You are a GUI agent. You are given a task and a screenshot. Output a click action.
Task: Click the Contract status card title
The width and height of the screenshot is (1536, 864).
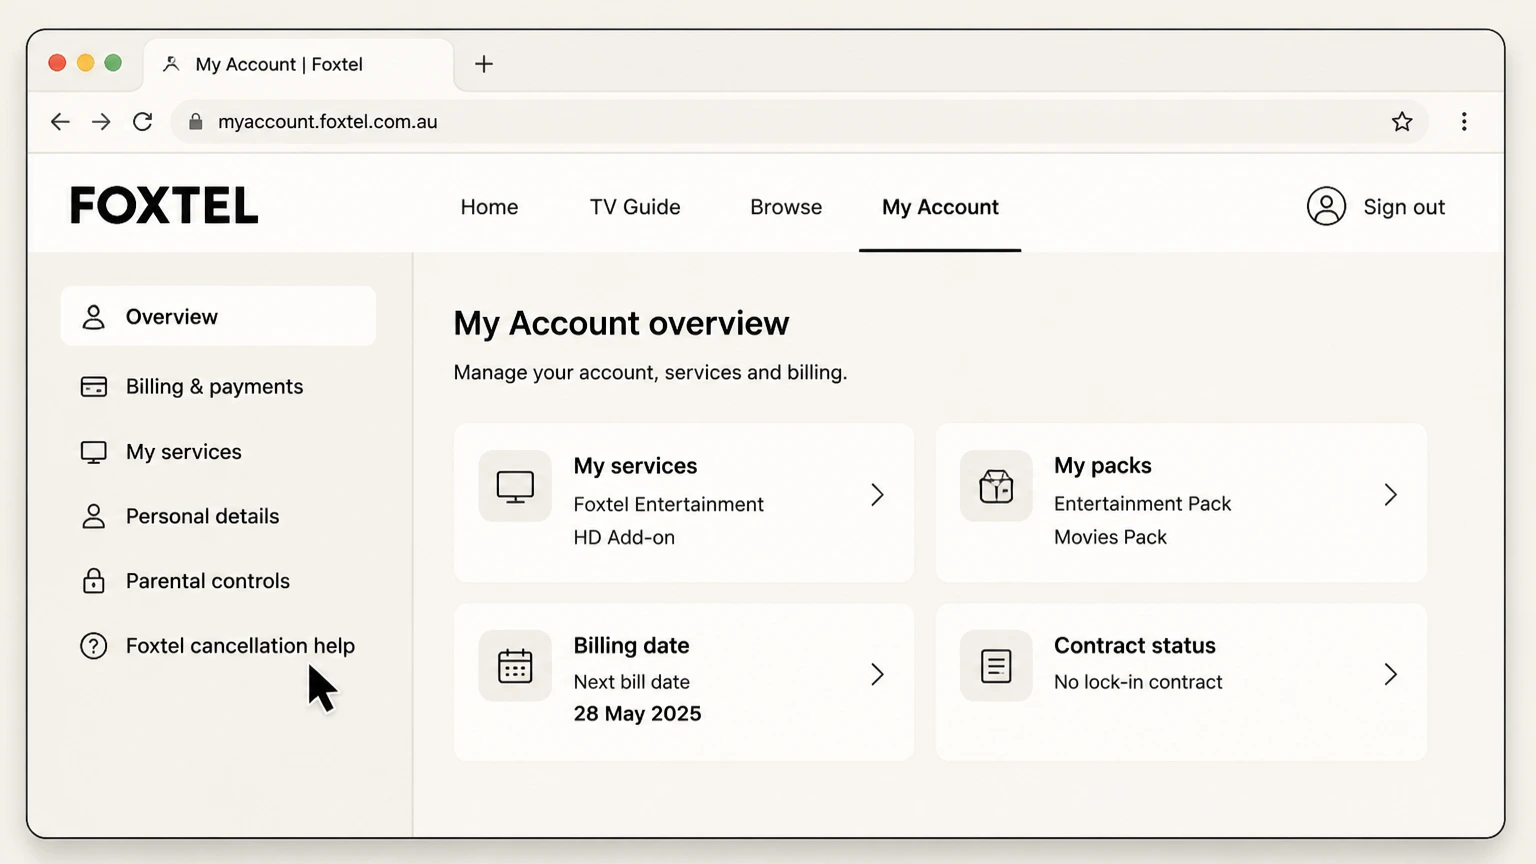pyautogui.click(x=1134, y=646)
